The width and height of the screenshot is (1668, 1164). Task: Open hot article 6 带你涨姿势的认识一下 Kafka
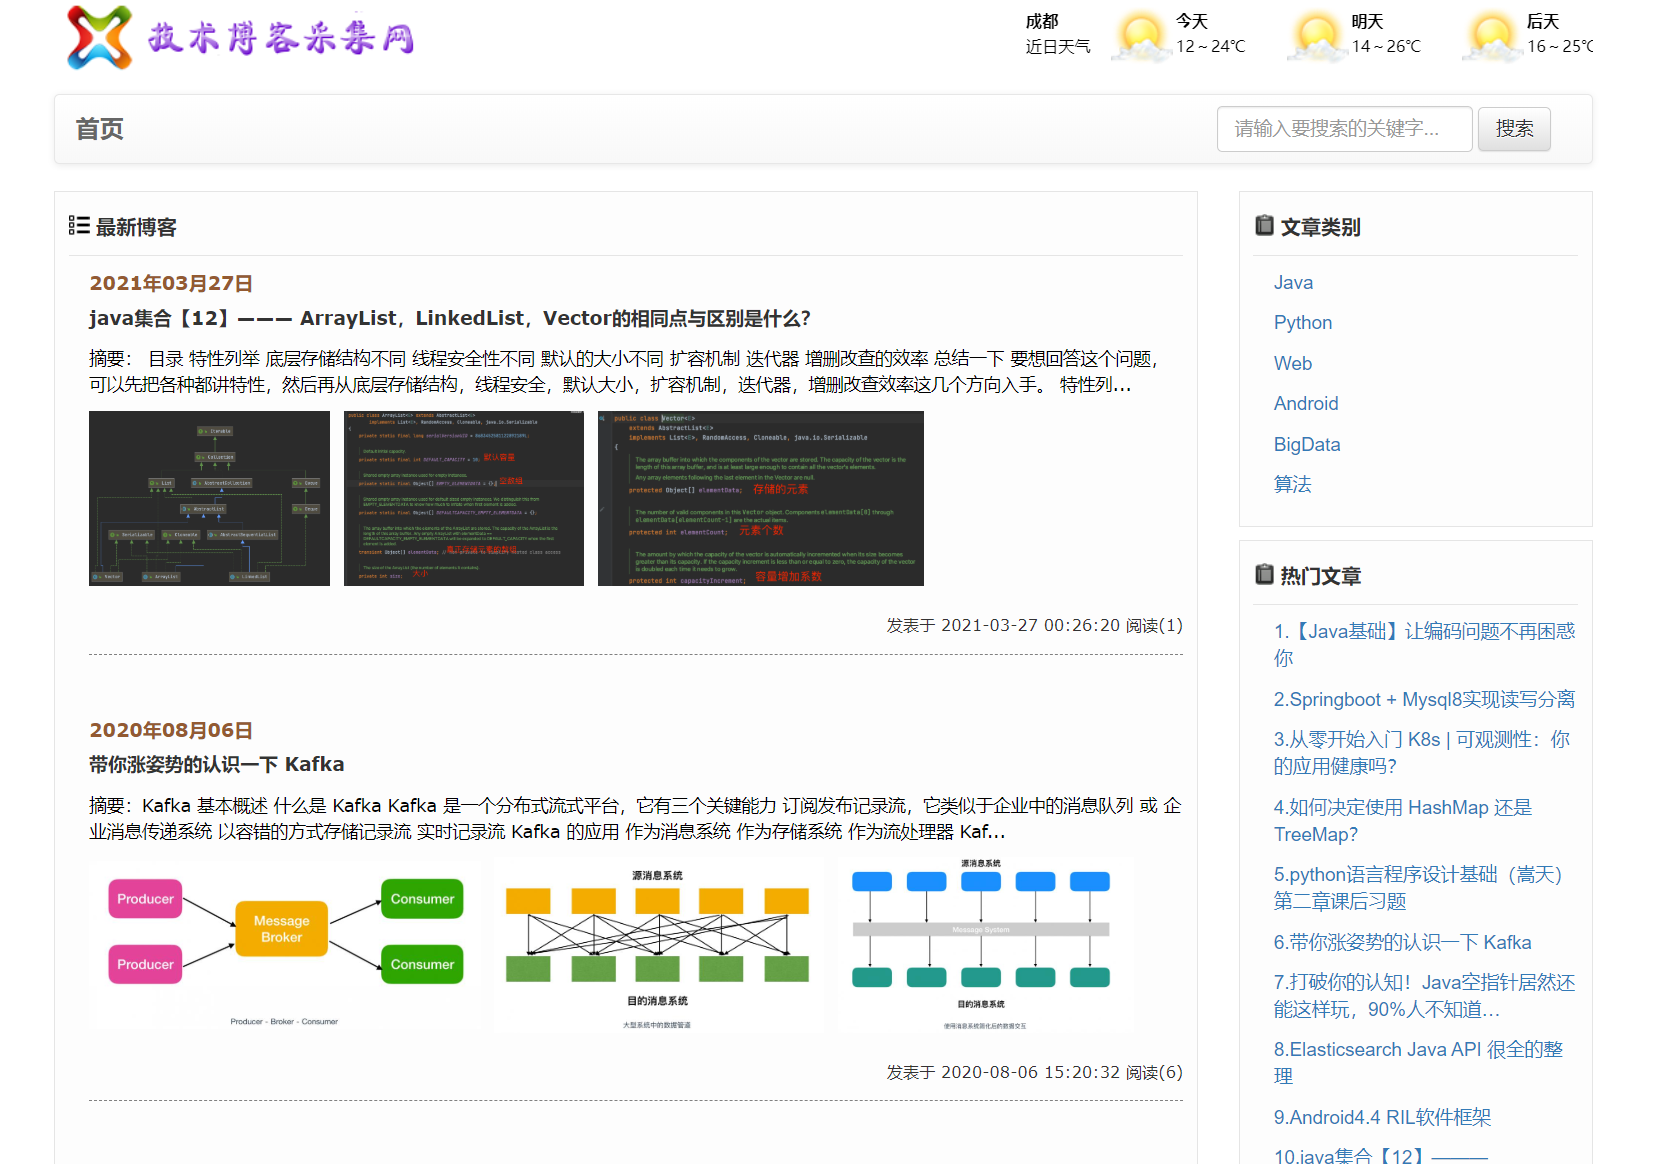(x=1402, y=942)
